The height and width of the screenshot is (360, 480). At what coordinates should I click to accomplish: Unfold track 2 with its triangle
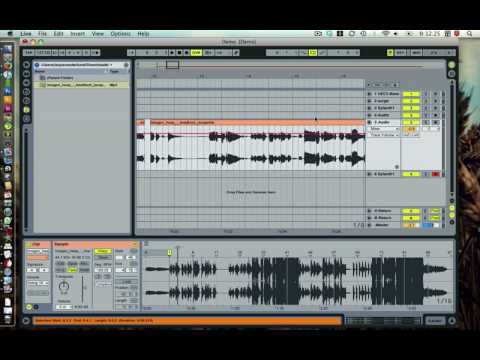click(369, 101)
